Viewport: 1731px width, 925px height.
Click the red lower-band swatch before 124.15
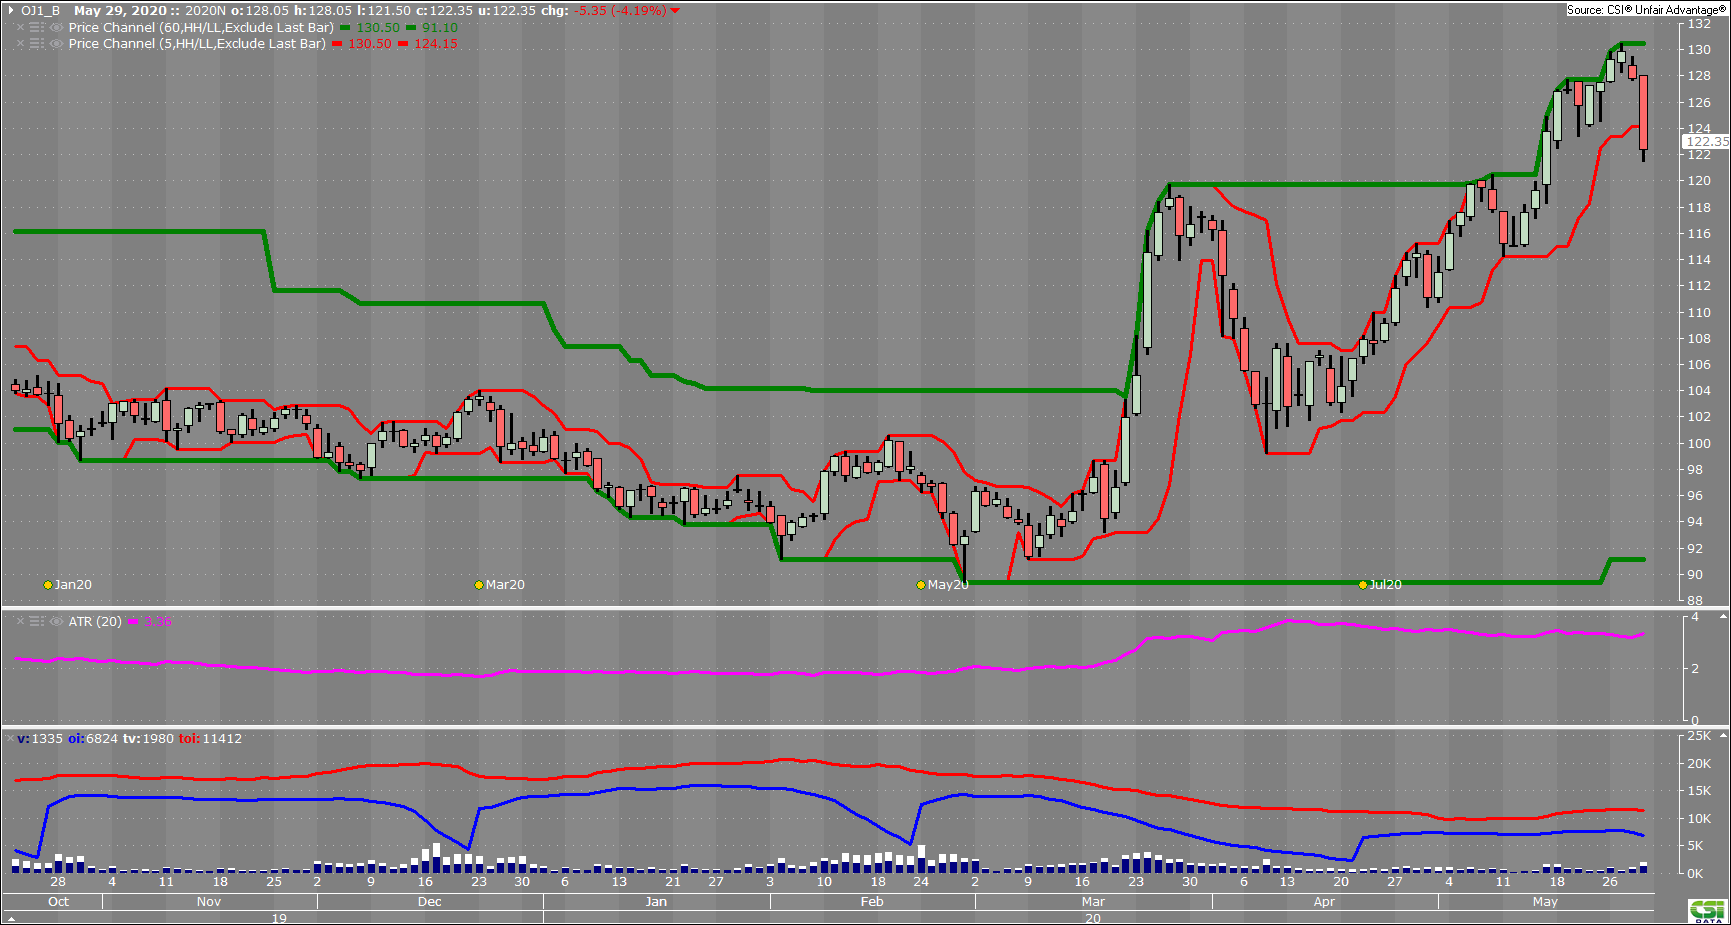403,44
